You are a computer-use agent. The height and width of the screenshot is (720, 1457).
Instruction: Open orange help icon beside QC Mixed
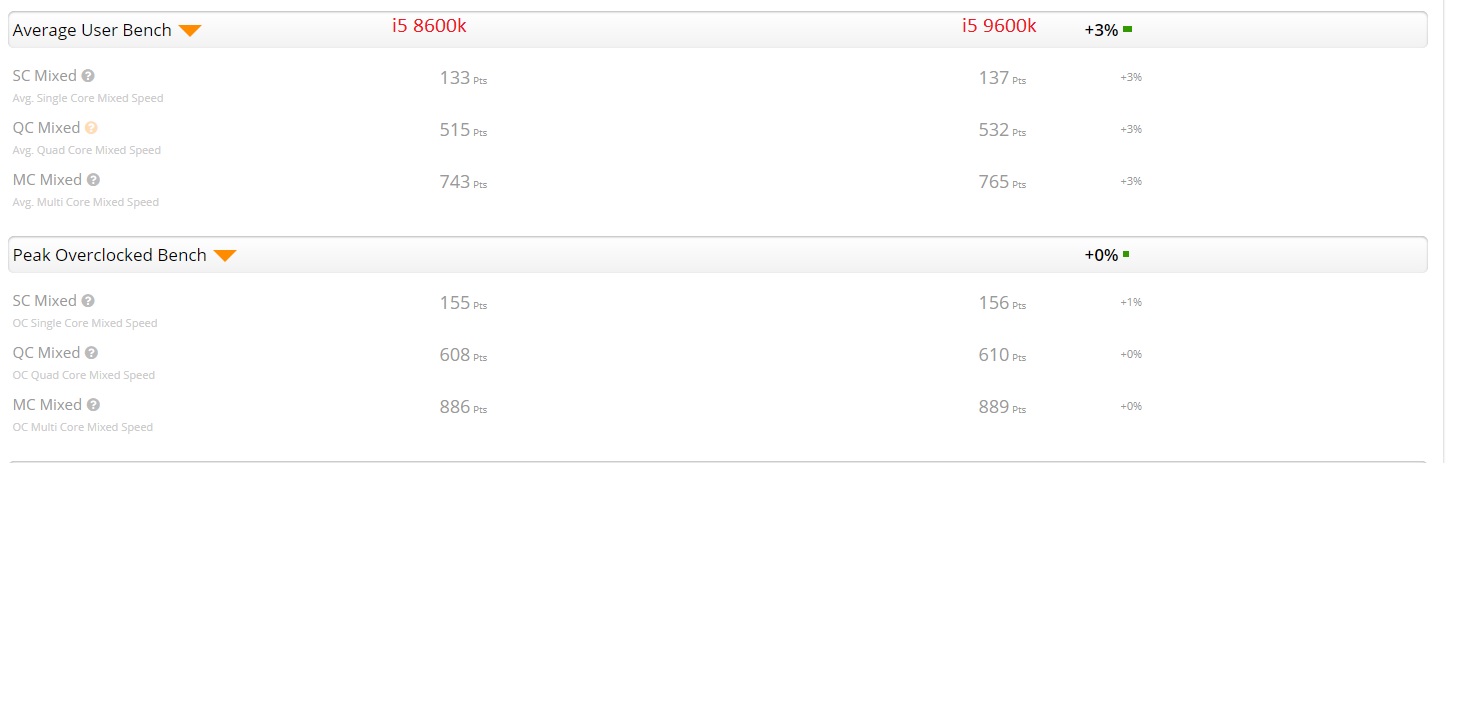(x=91, y=128)
